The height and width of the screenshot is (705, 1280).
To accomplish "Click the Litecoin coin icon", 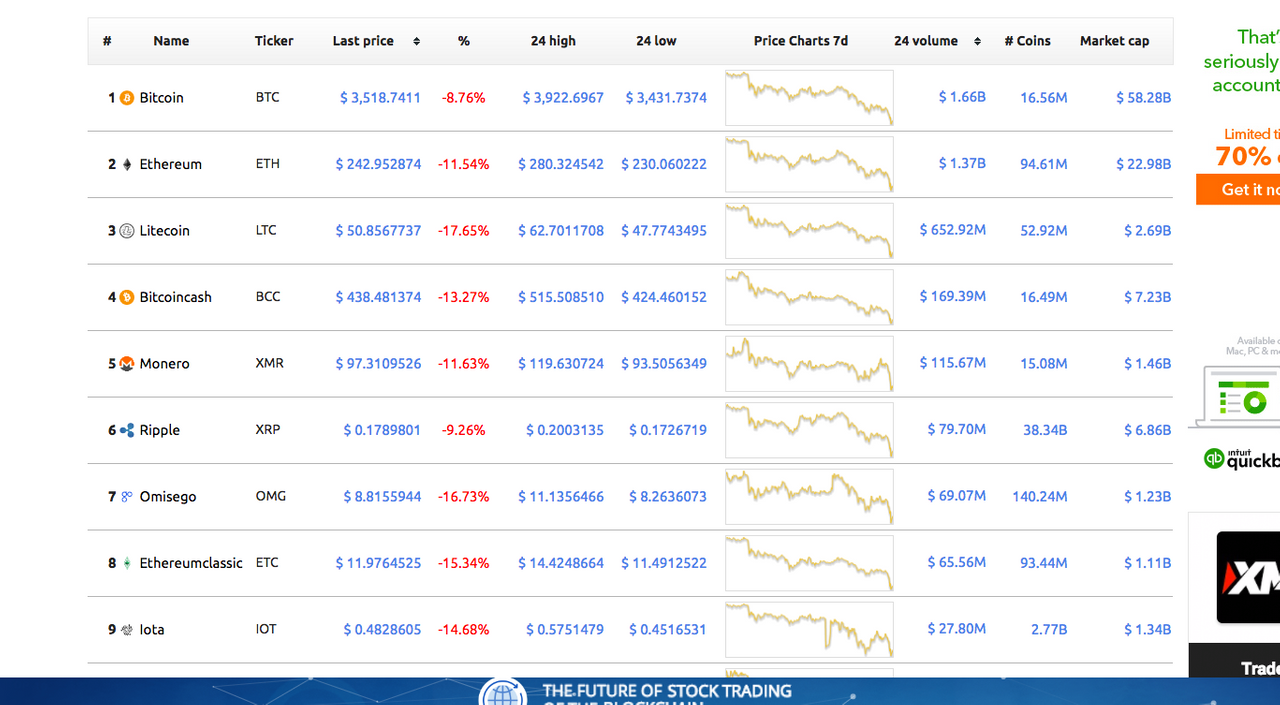I will coord(127,231).
